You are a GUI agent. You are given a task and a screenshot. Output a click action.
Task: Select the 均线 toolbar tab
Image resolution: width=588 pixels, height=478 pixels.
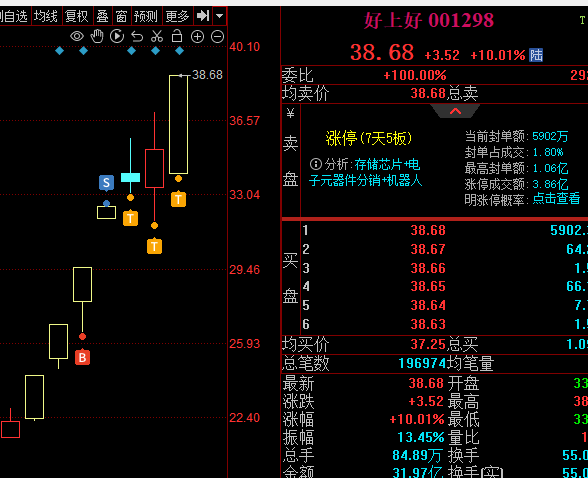[x=46, y=16]
